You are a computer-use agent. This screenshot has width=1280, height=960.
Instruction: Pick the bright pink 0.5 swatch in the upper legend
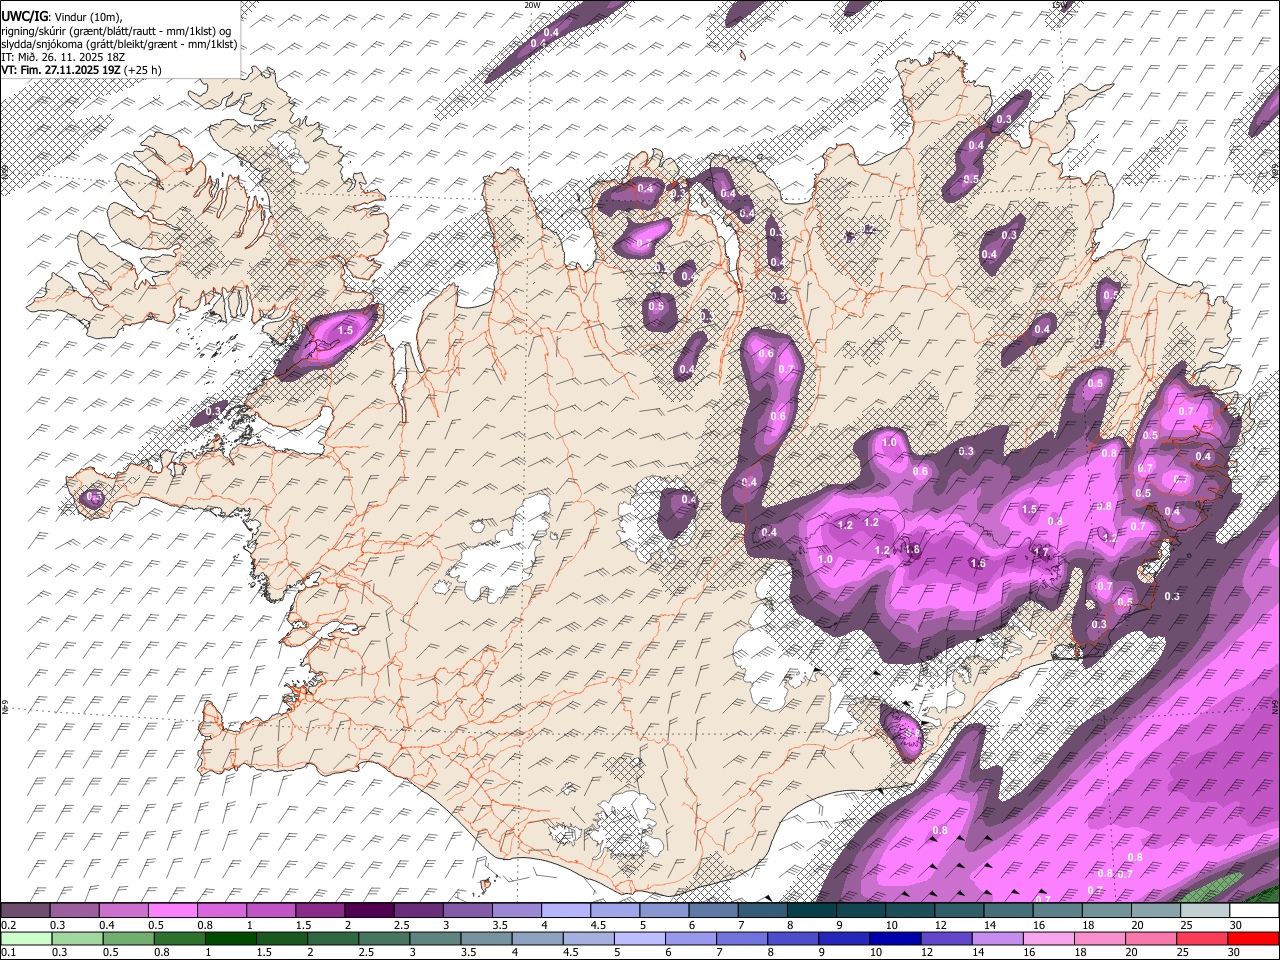coord(173,911)
